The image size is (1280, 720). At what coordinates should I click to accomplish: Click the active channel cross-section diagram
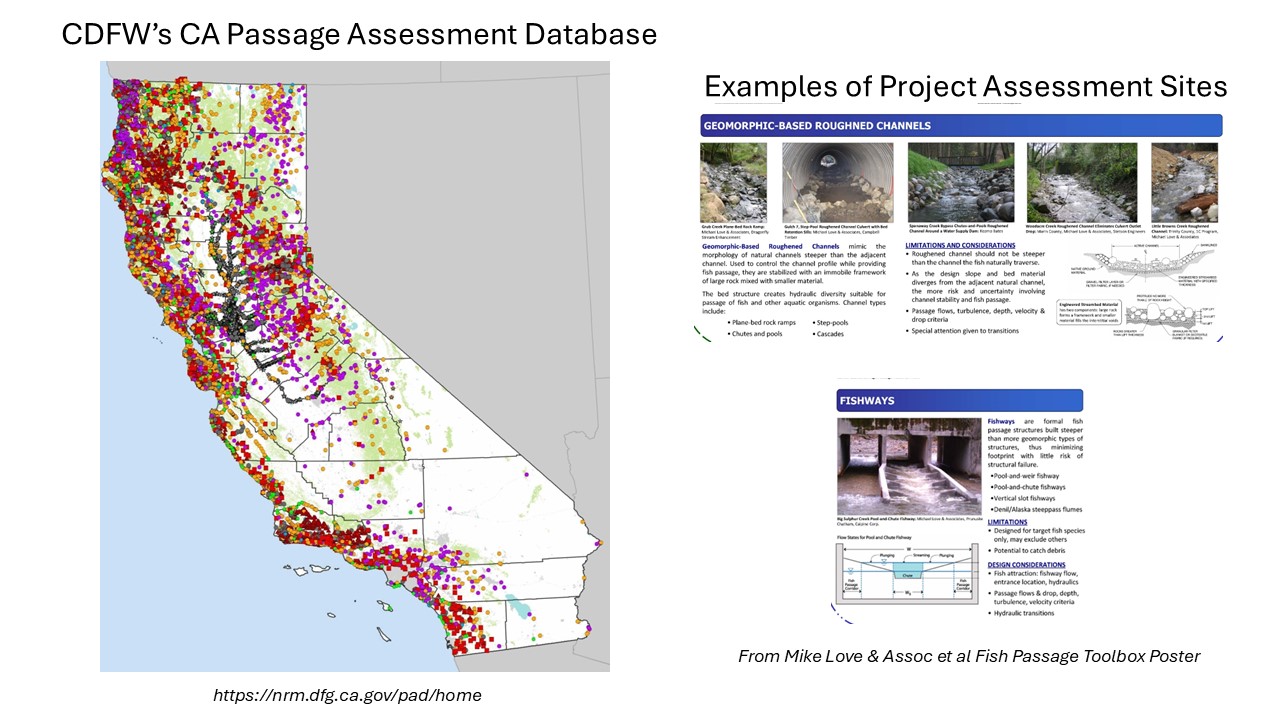point(1144,264)
